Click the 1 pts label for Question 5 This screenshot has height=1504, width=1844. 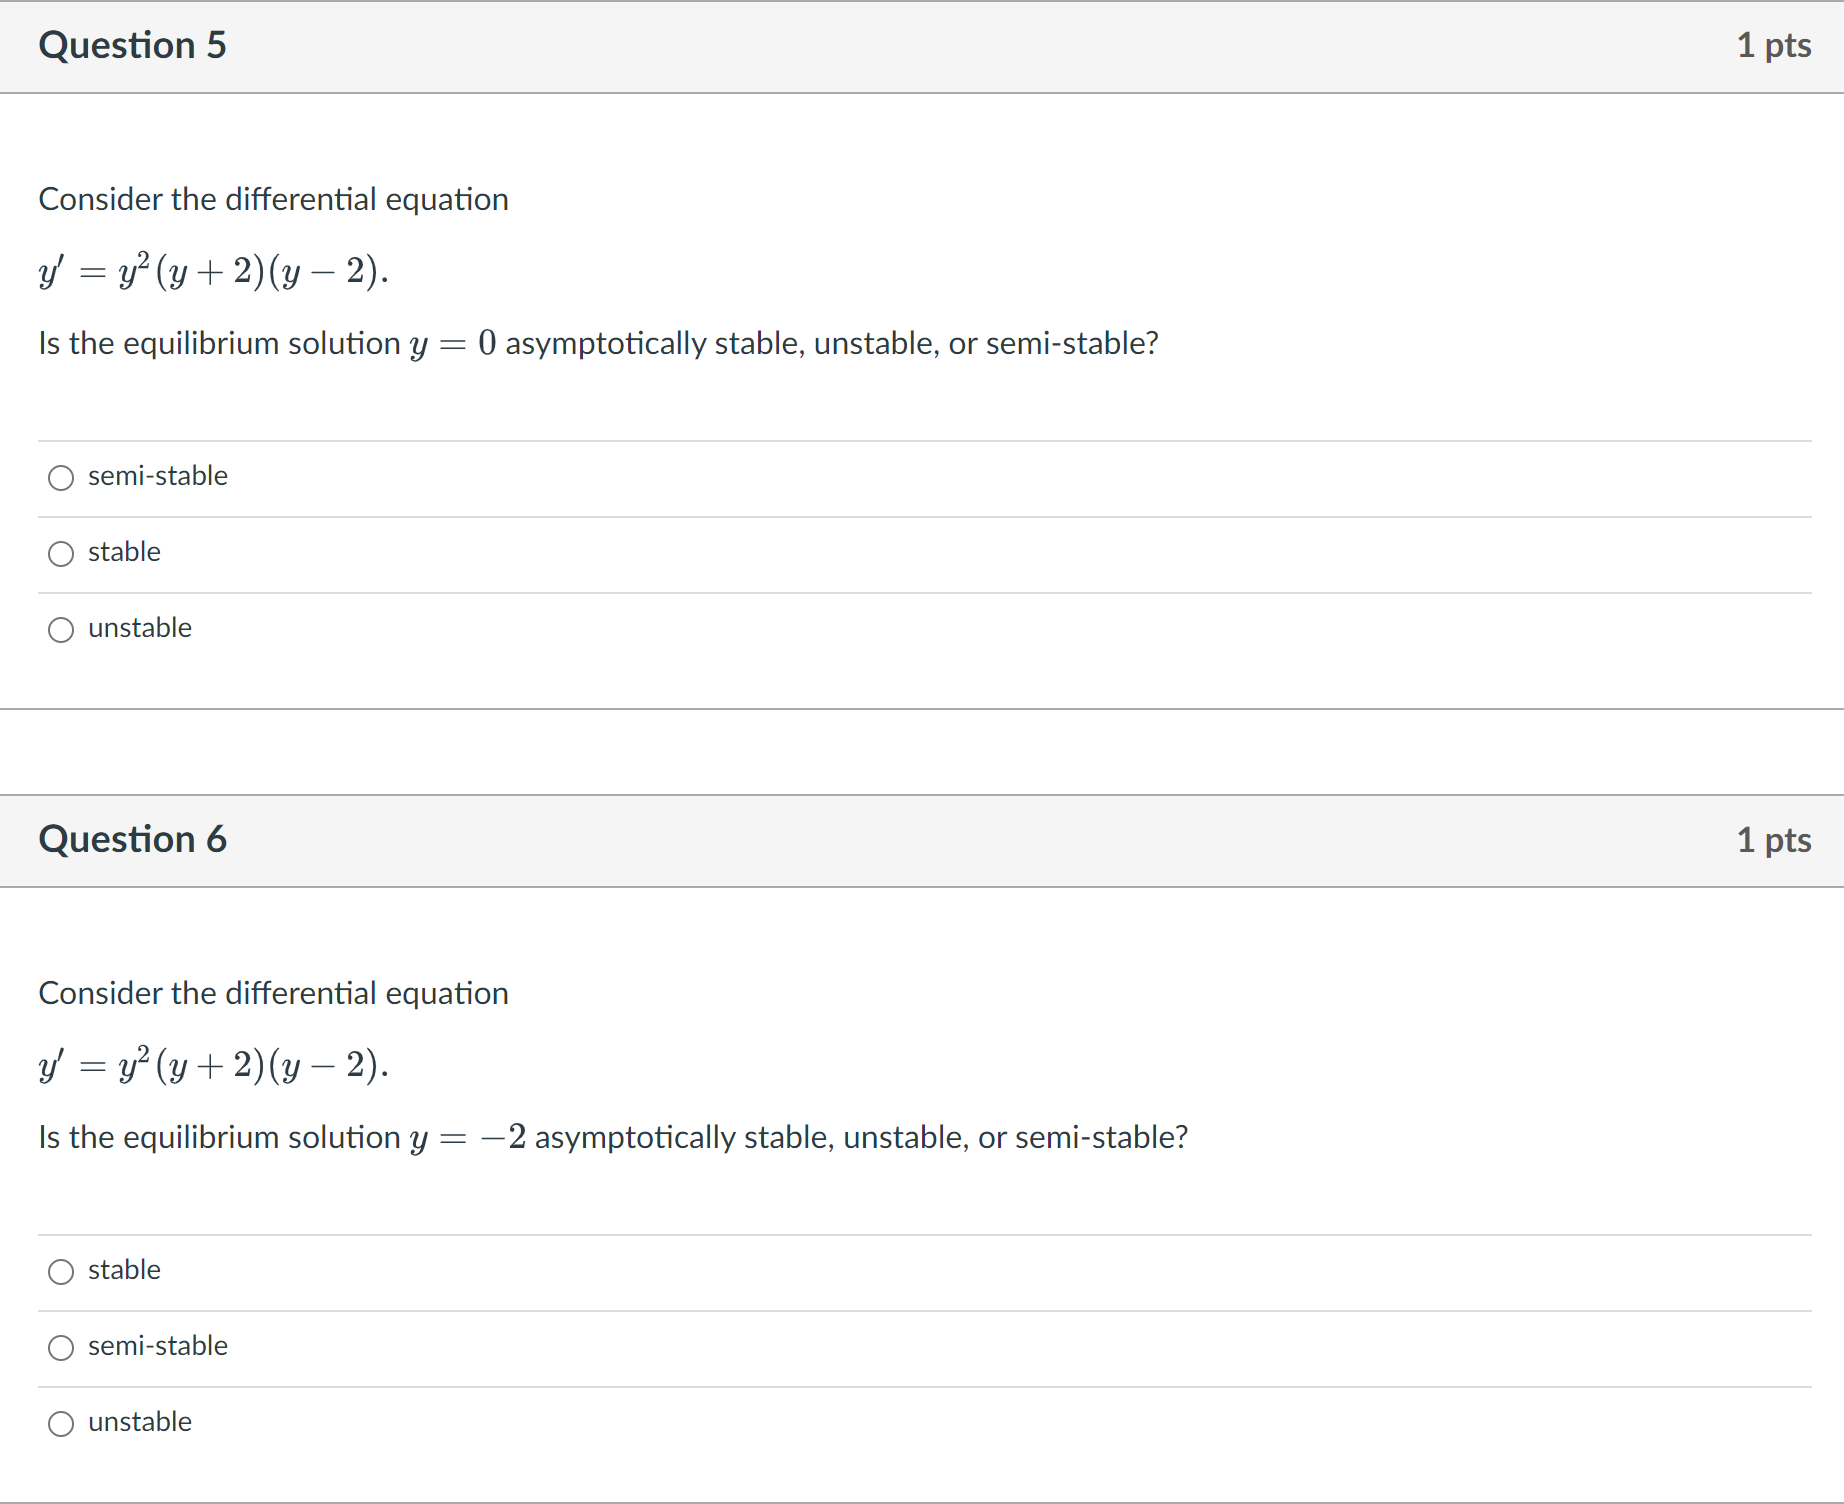click(x=1774, y=45)
